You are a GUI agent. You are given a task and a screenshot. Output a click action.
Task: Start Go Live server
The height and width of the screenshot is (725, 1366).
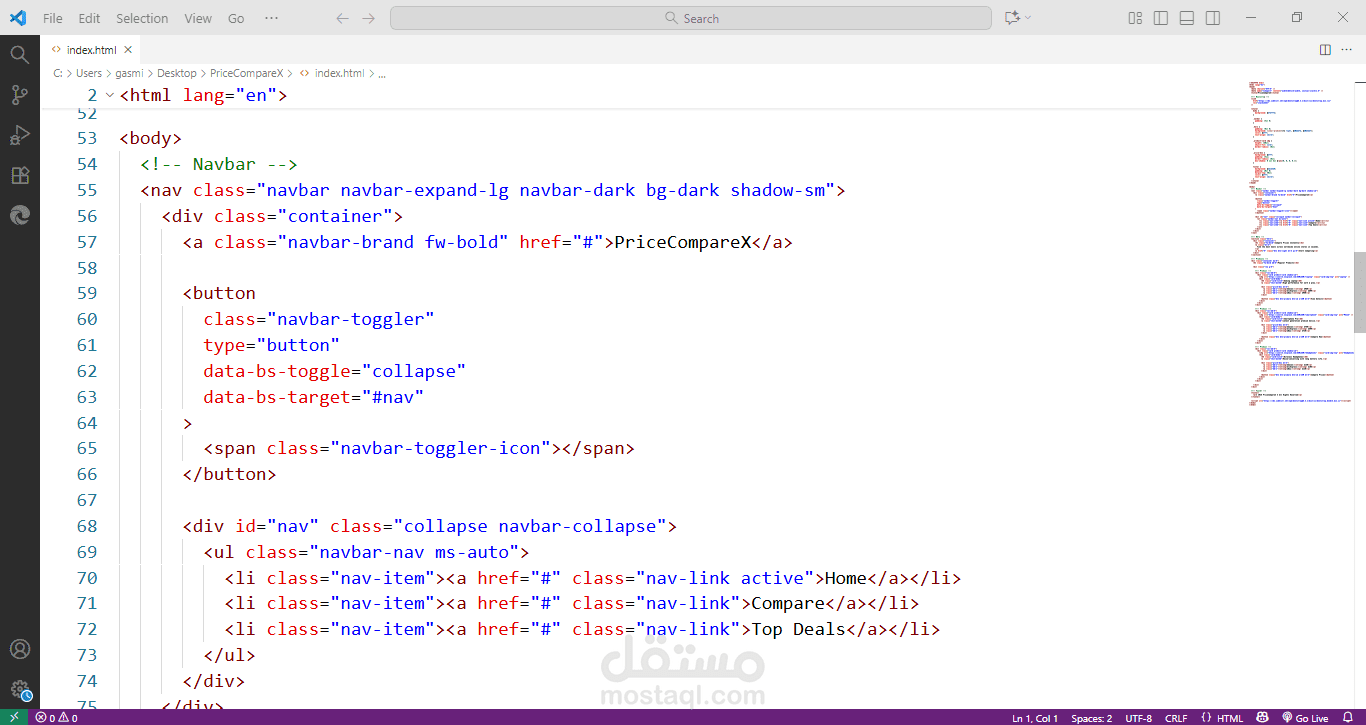coord(1304,718)
